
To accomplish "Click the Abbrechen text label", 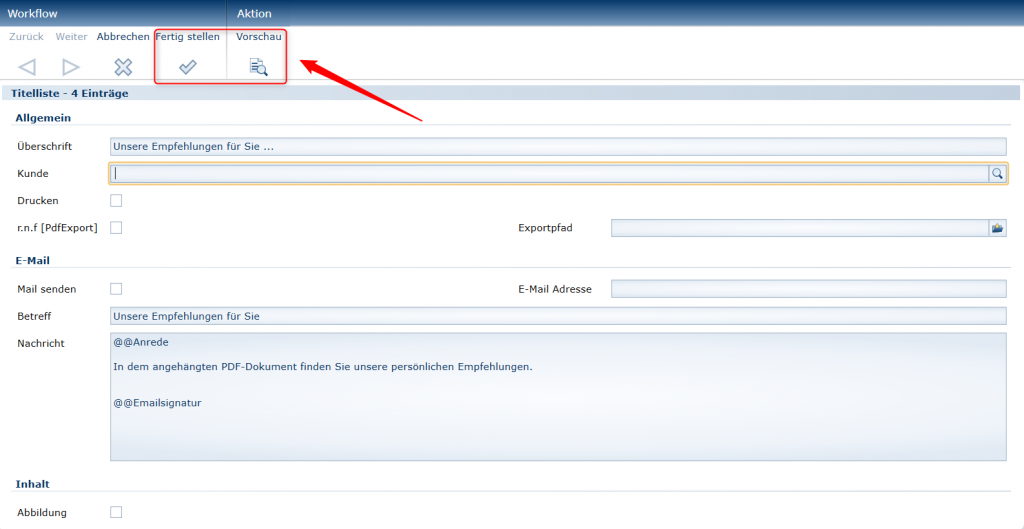I will click(x=123, y=37).
